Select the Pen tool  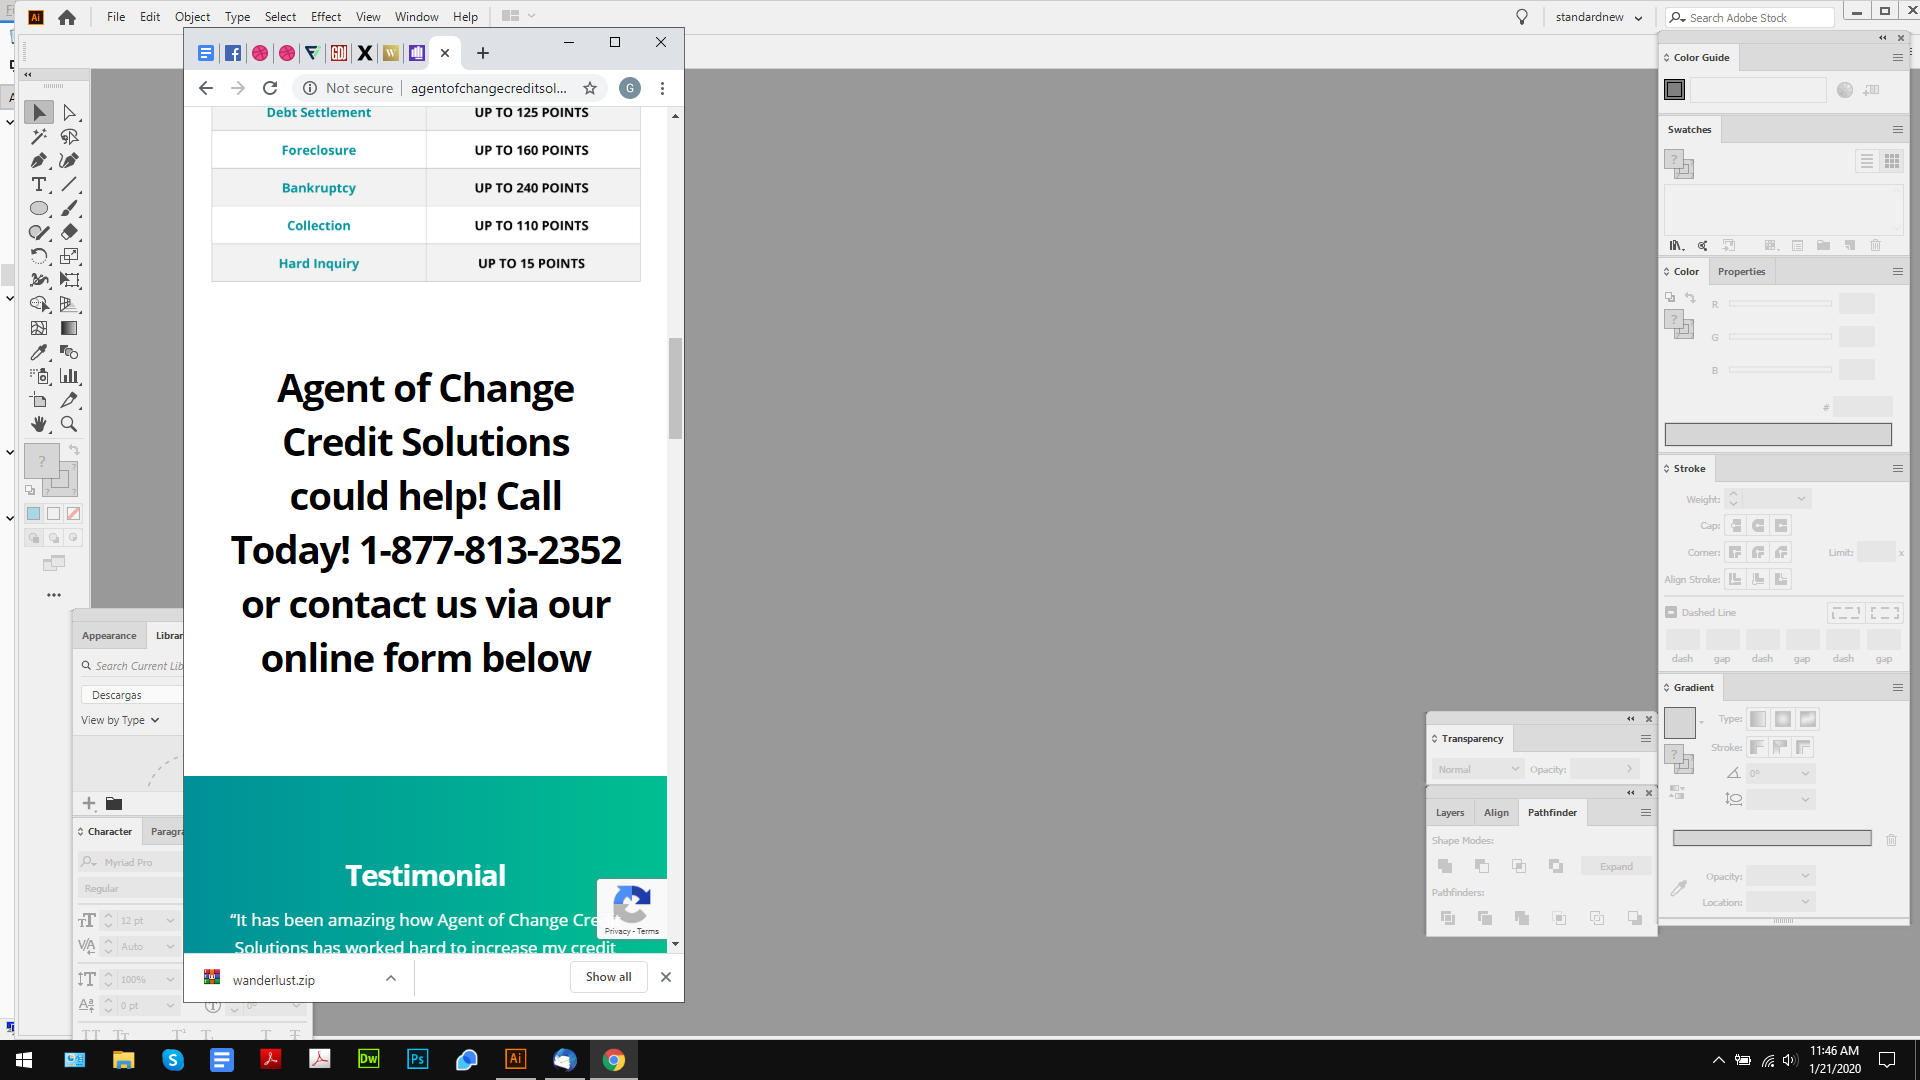tap(39, 161)
